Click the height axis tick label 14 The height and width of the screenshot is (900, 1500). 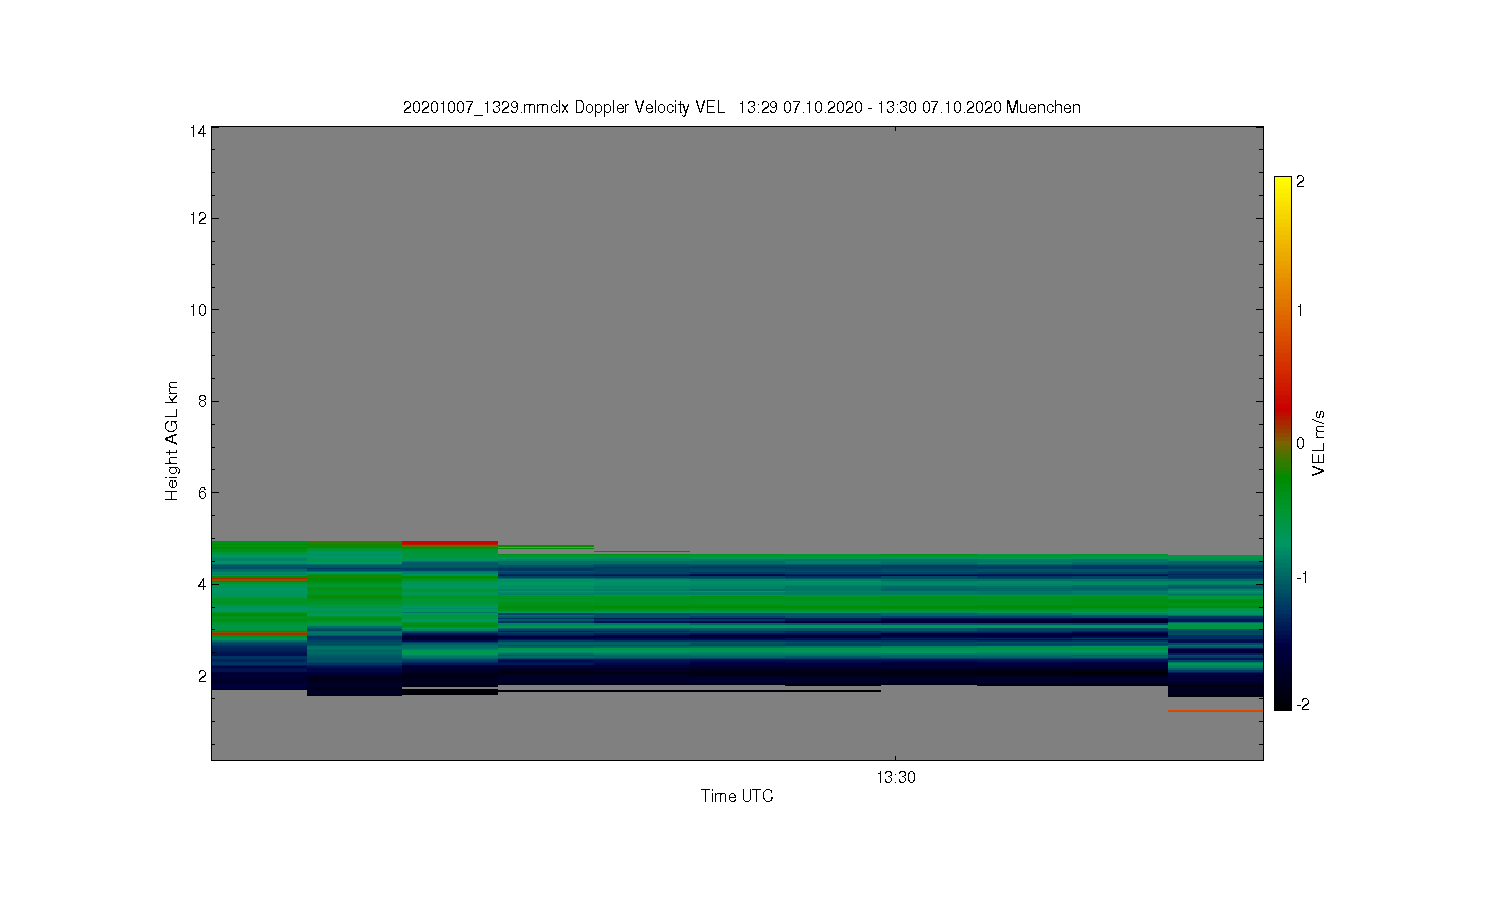(x=197, y=131)
